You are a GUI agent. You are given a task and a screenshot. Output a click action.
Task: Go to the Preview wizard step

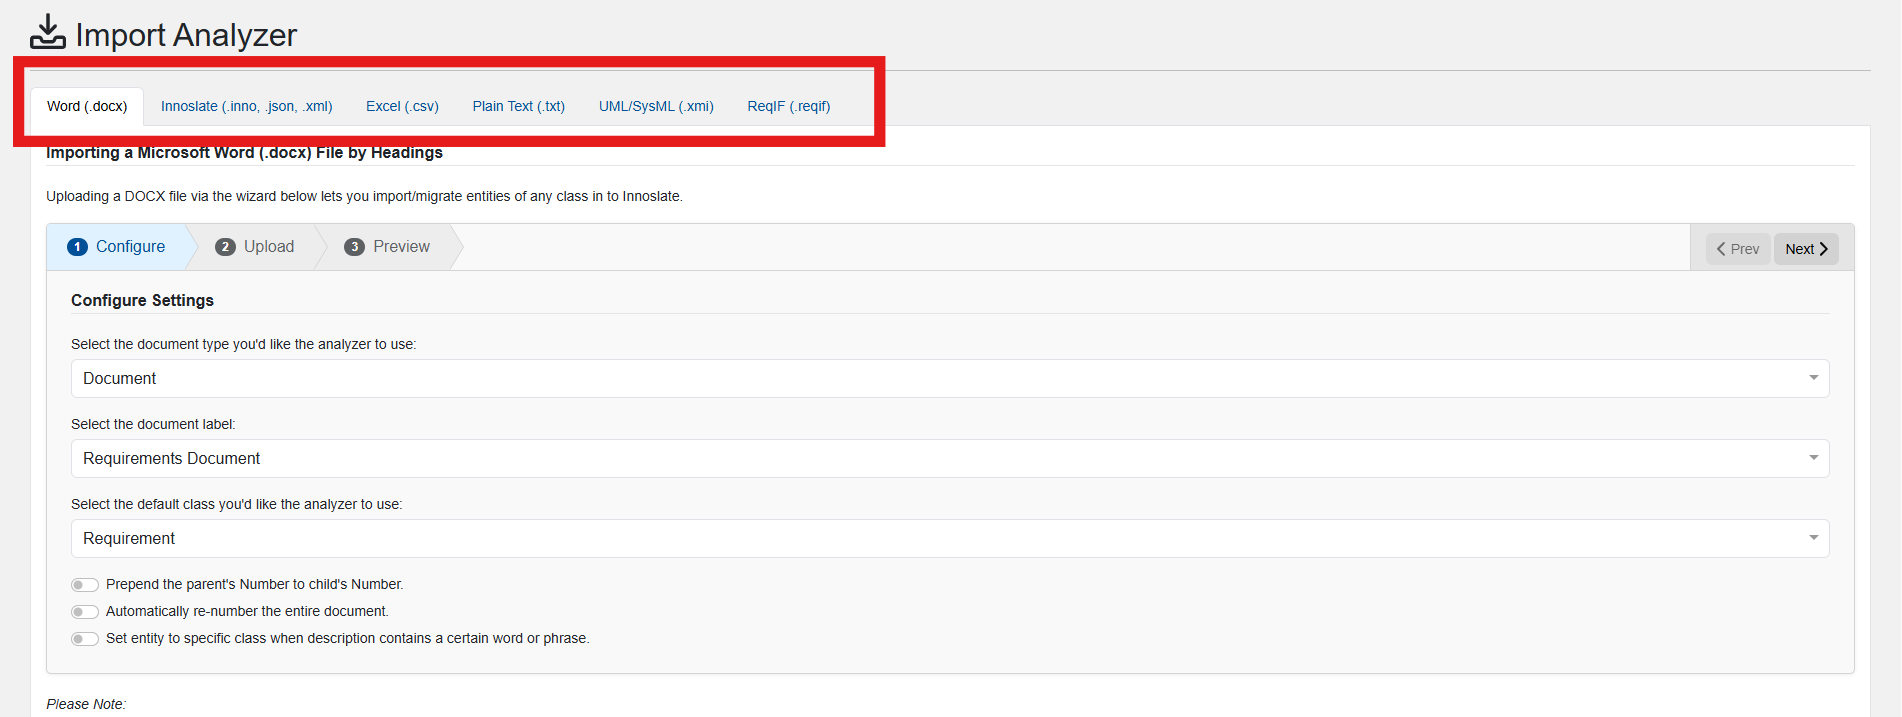[387, 247]
